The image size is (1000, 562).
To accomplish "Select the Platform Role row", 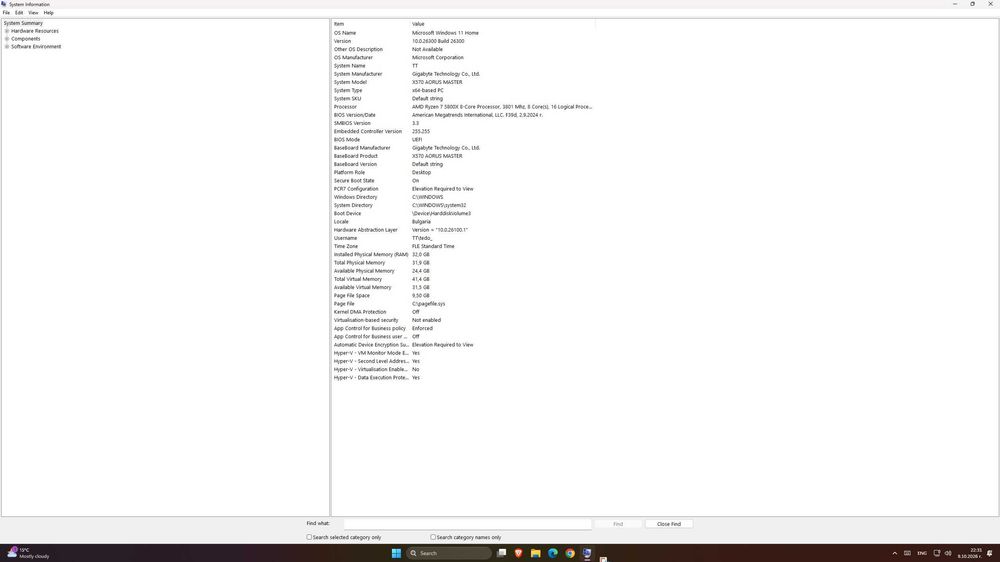I will tap(464, 172).
